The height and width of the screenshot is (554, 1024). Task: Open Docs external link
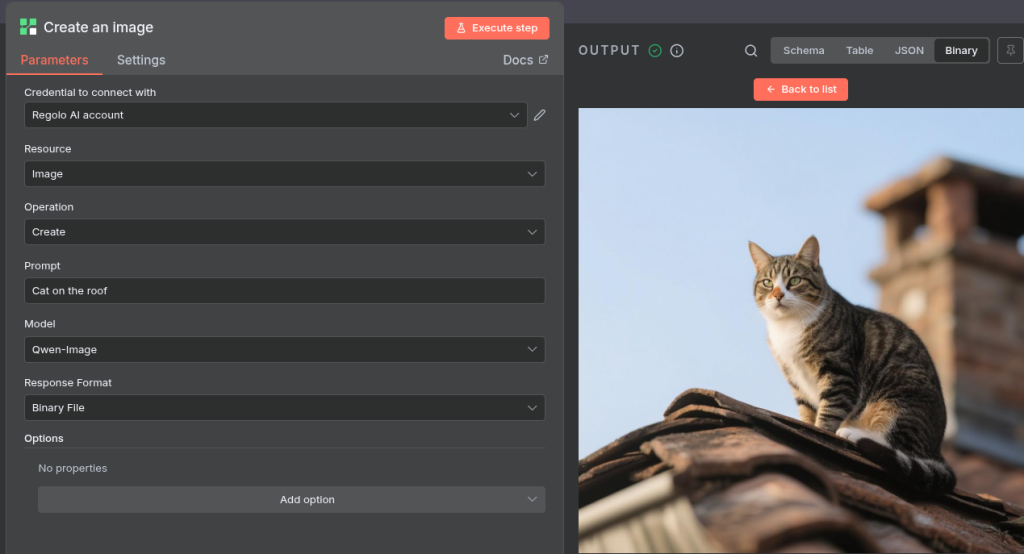pyautogui.click(x=525, y=60)
